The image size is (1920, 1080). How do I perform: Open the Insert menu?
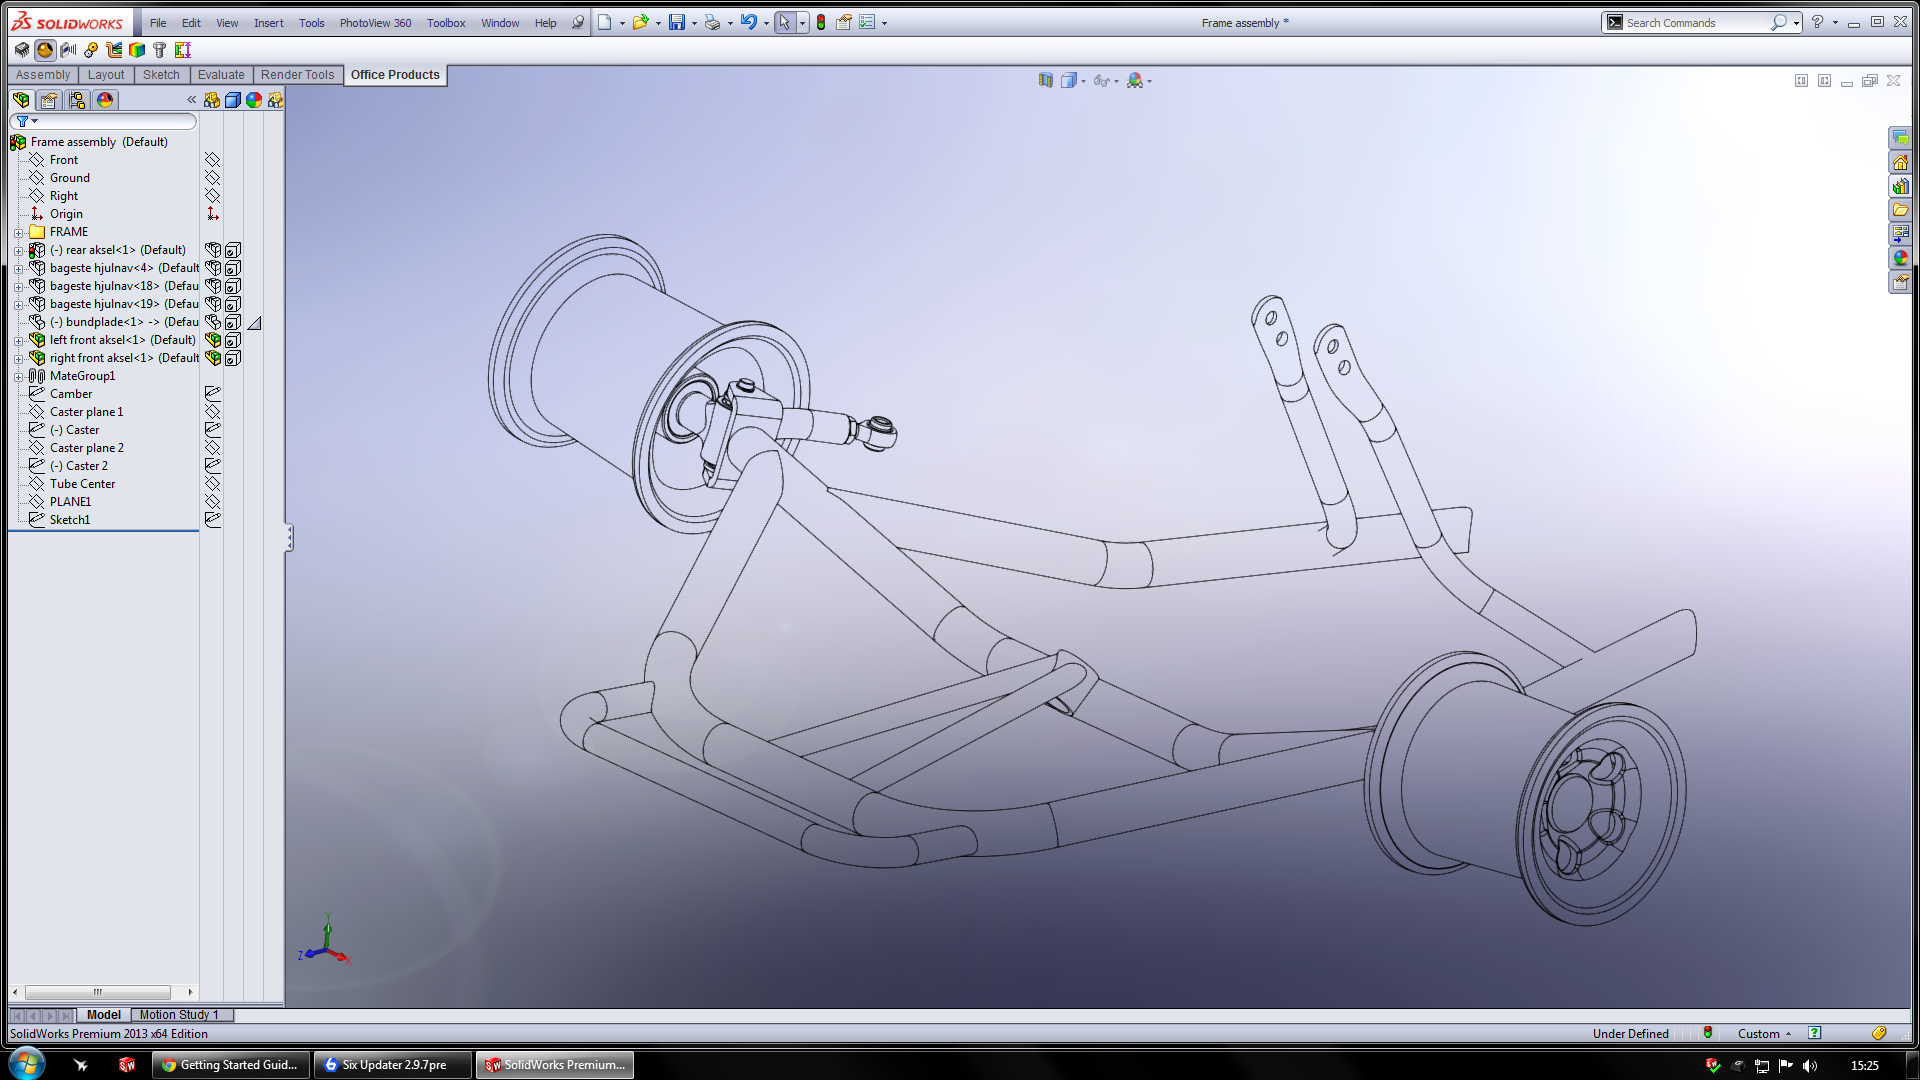coord(268,23)
